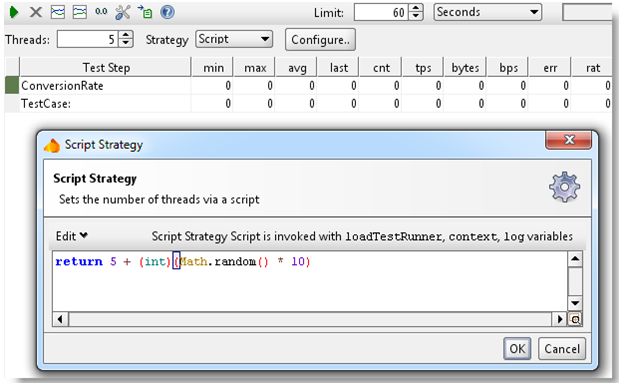619x383 pixels.
Task: Click 'Math' in the script code
Action: pos(194,261)
